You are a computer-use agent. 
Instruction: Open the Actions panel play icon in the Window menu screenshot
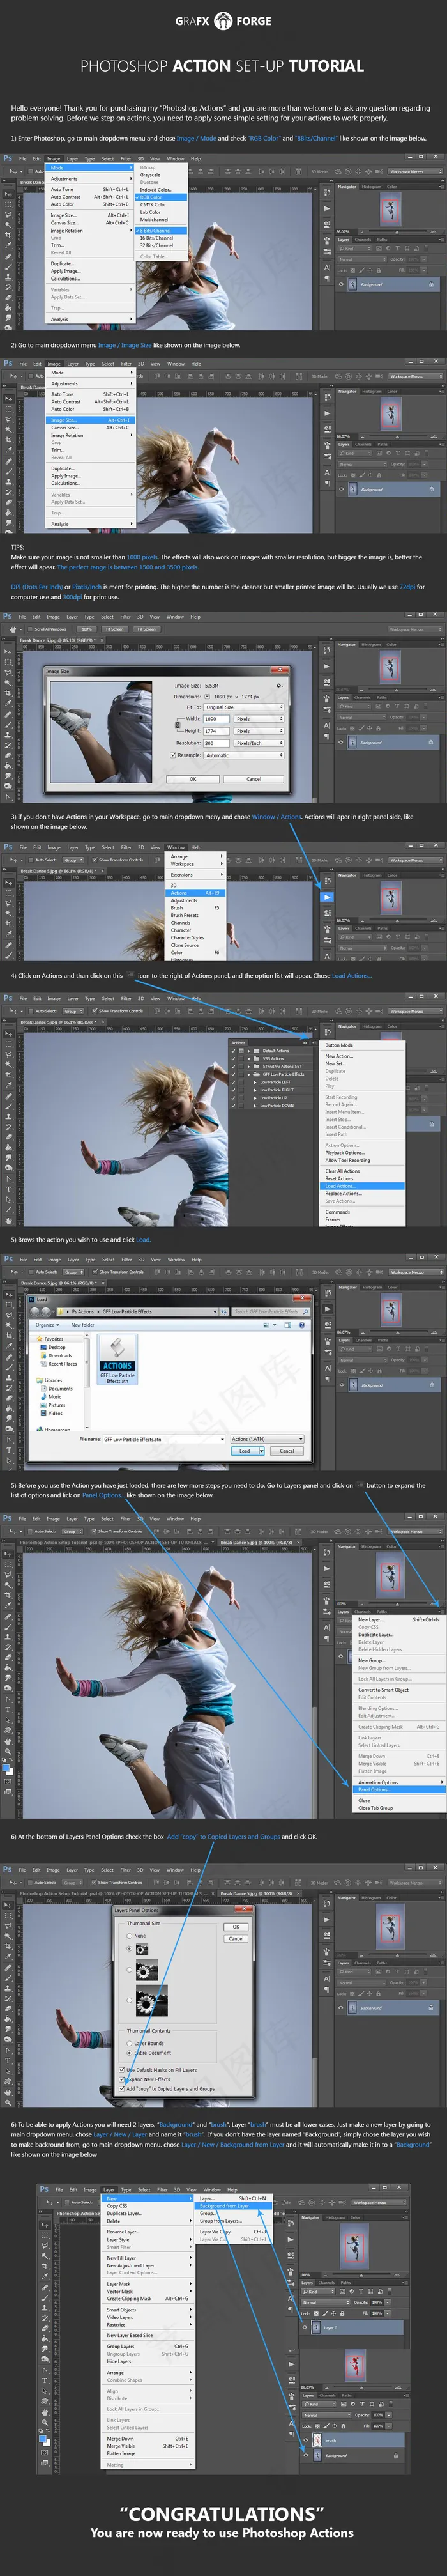326,897
